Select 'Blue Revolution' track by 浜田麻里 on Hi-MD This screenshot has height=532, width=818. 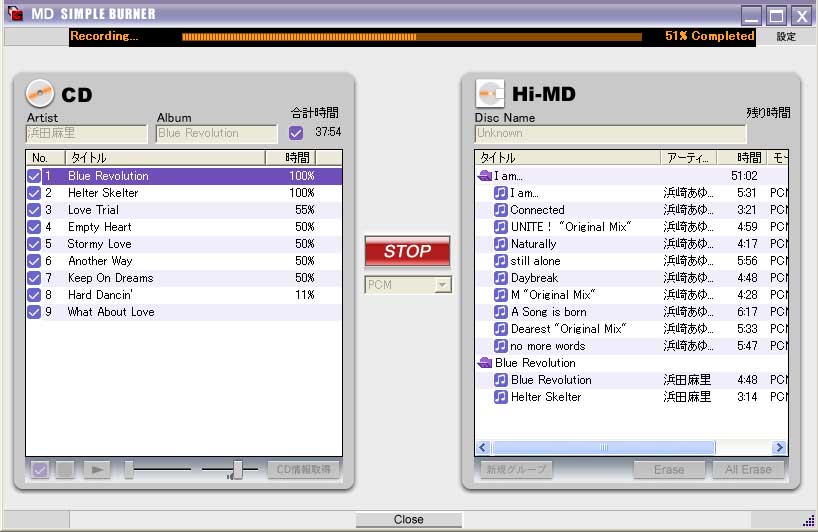(551, 380)
